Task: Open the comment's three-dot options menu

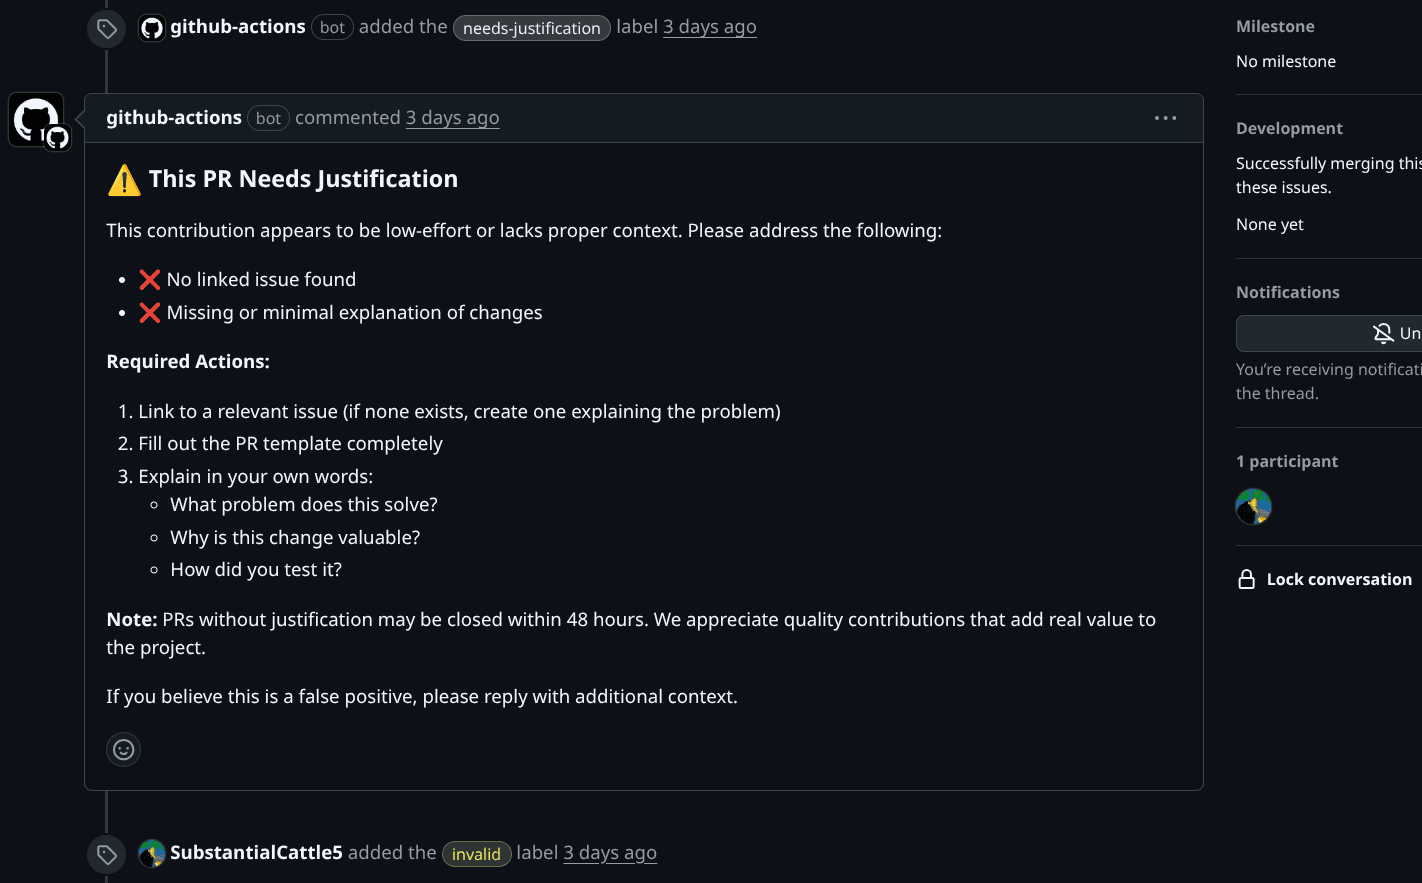Action: click(1165, 118)
